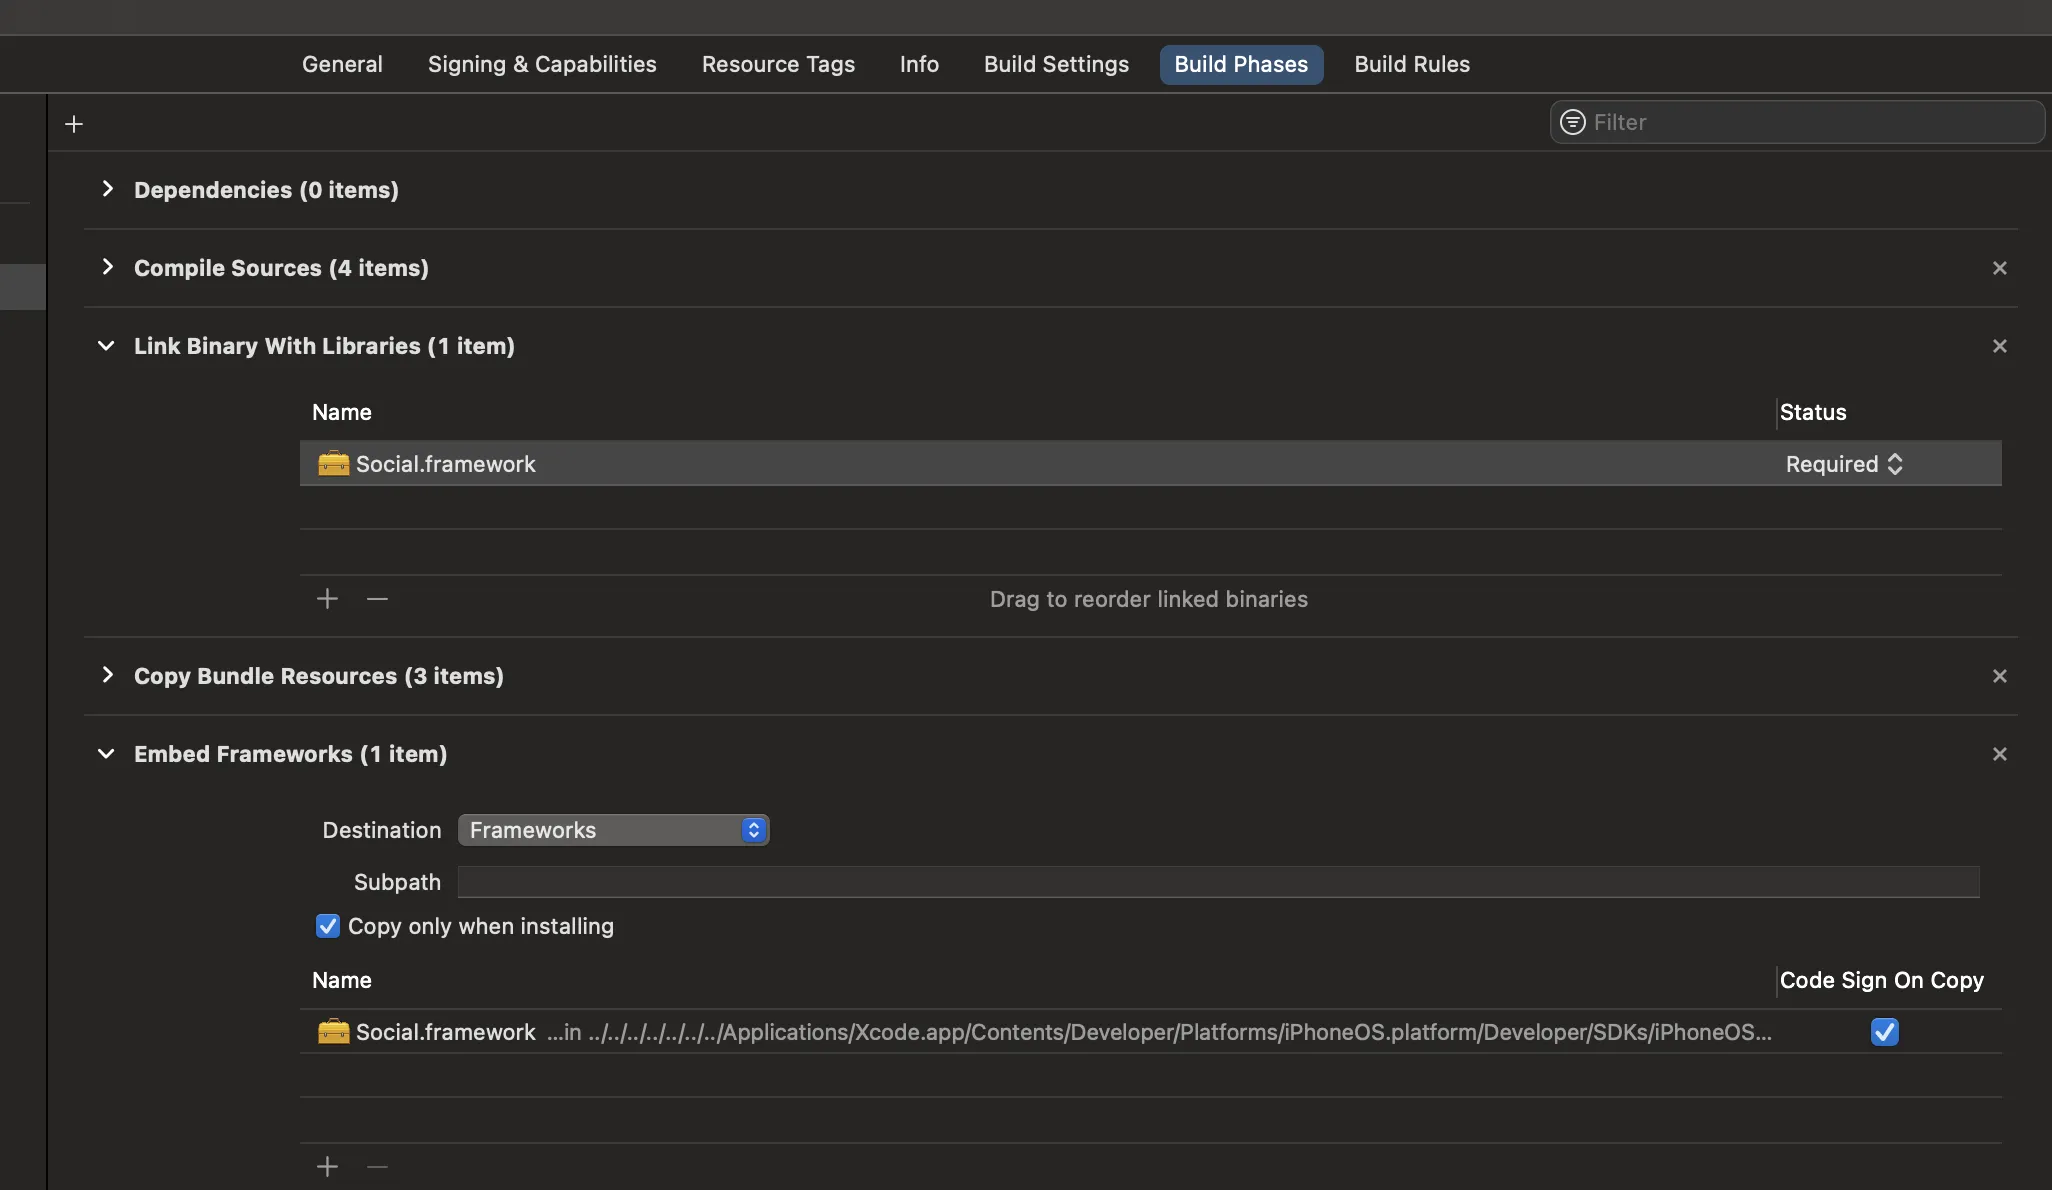2052x1190 pixels.
Task: Delete the Copy Bundle Resources phase
Action: pyautogui.click(x=1999, y=676)
